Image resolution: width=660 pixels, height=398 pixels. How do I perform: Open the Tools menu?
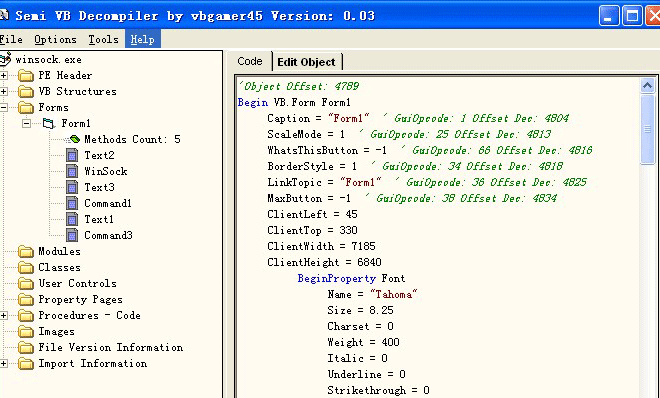click(104, 40)
